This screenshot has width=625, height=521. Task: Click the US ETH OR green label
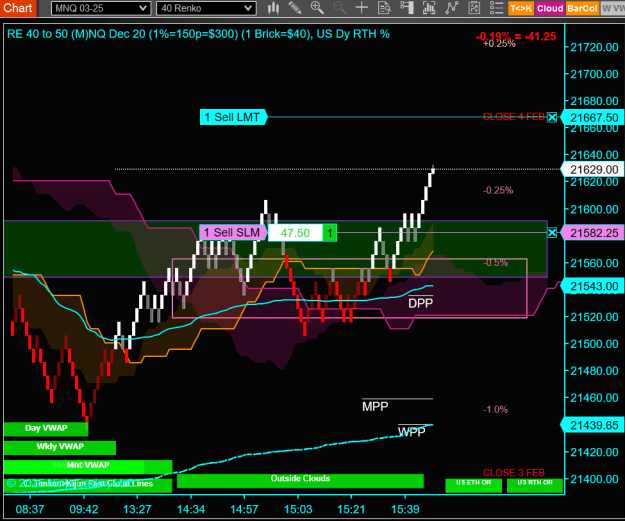(474, 485)
